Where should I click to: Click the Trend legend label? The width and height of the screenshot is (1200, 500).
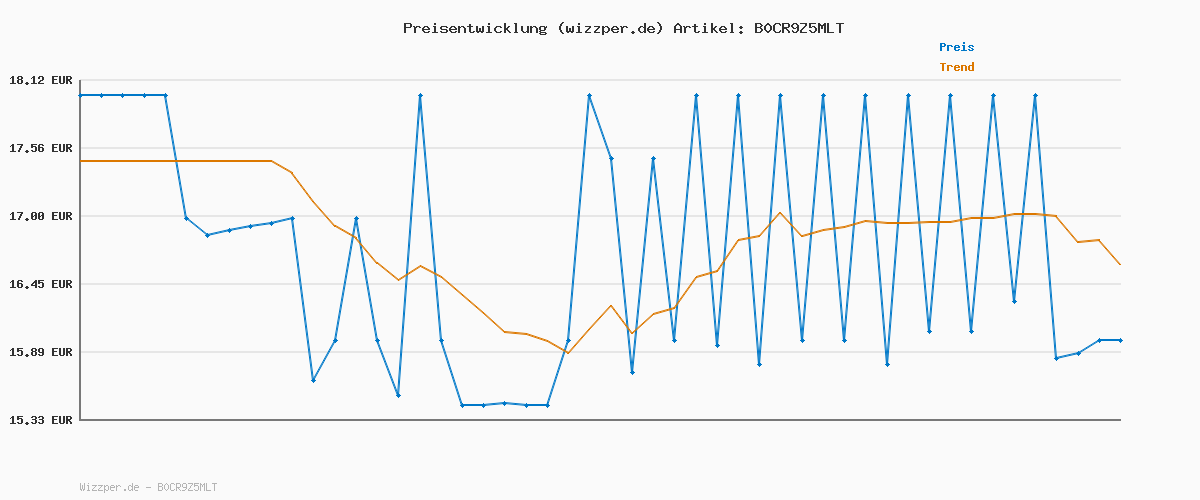[x=956, y=67]
